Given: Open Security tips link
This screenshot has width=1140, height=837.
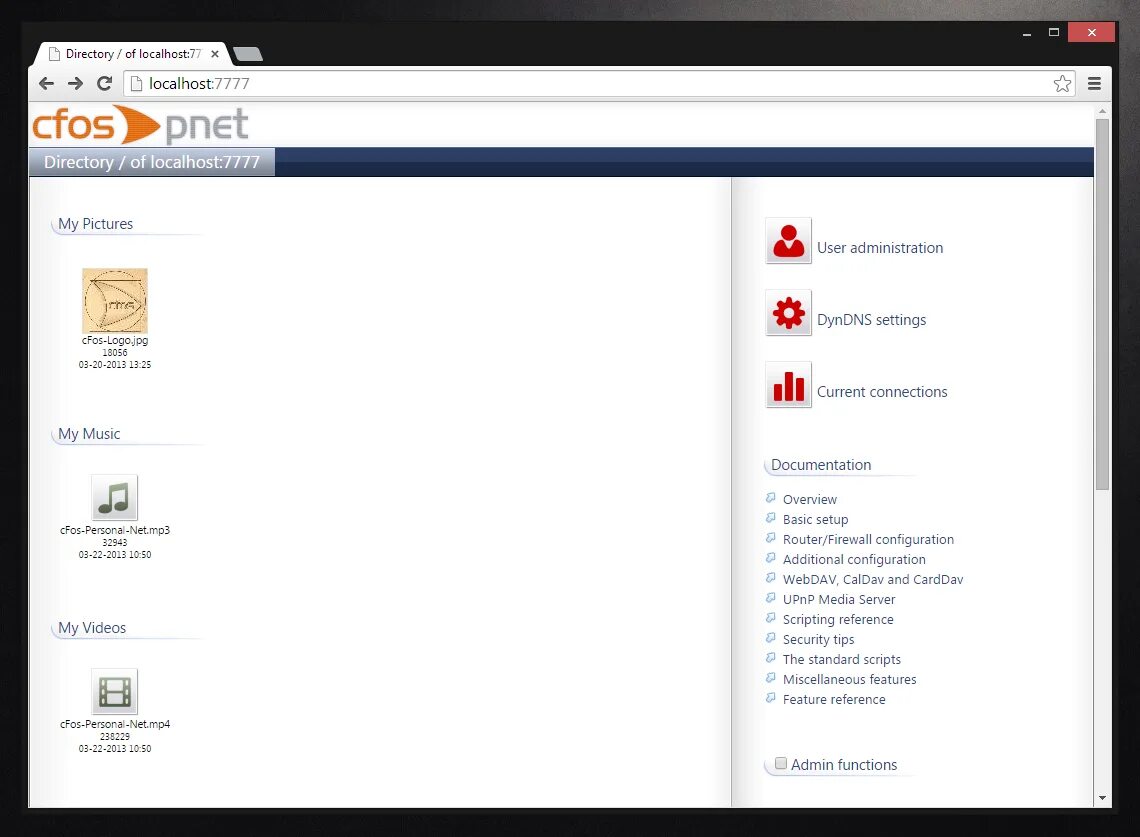Looking at the screenshot, I should (x=819, y=639).
